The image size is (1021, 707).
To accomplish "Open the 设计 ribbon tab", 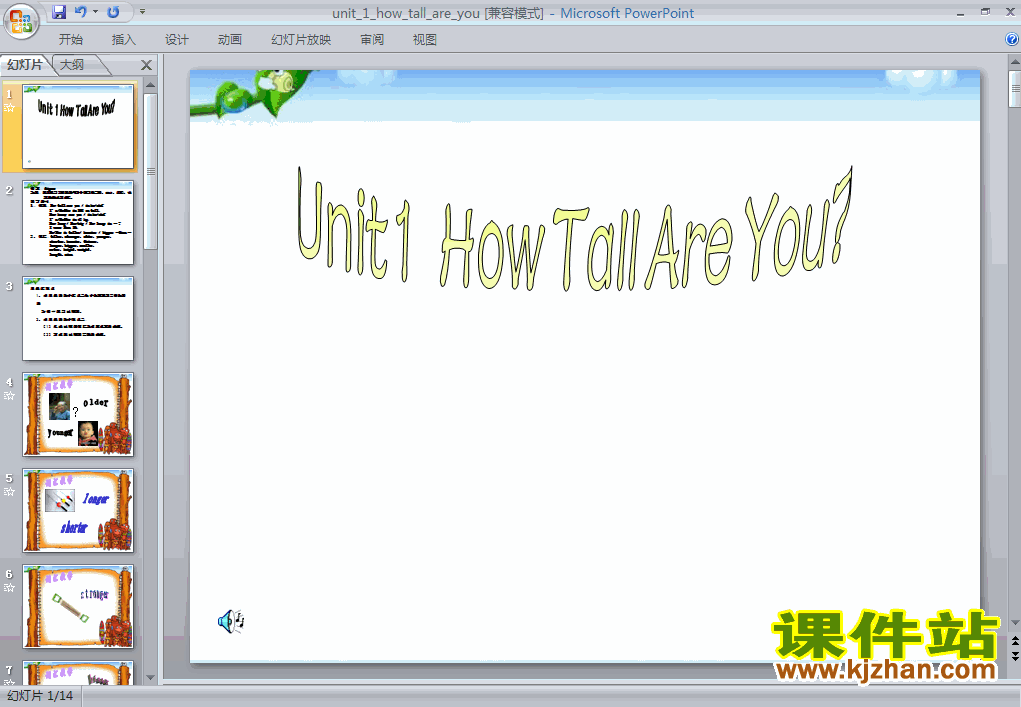I will tap(176, 40).
